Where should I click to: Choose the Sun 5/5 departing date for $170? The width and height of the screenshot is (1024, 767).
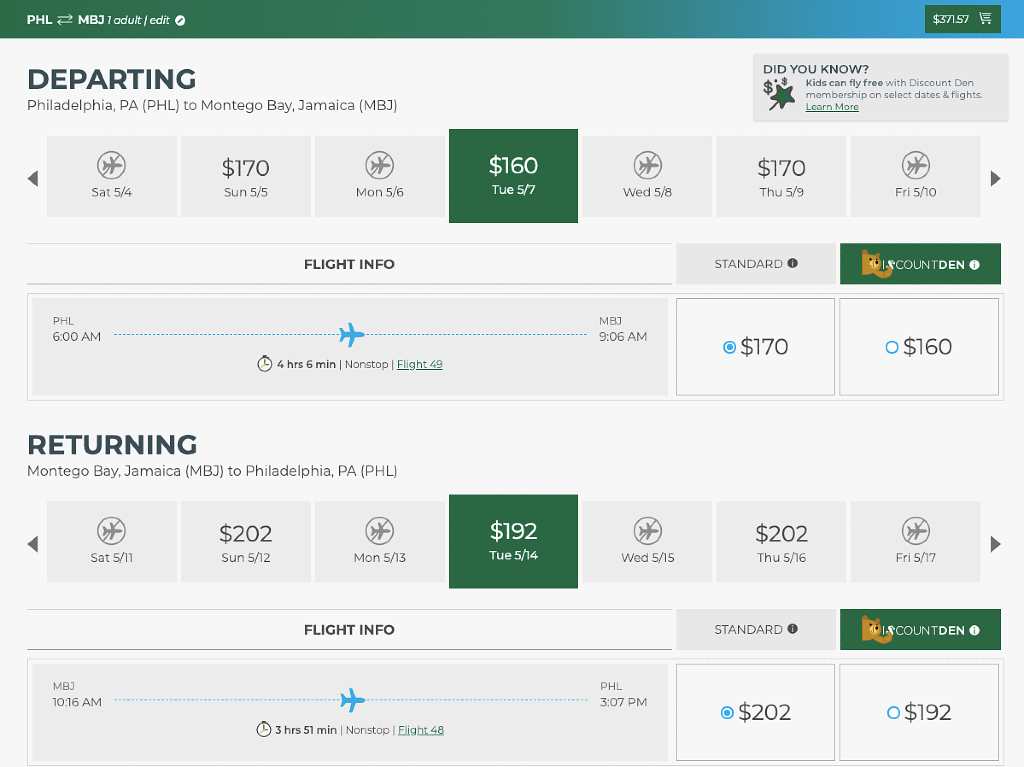246,176
